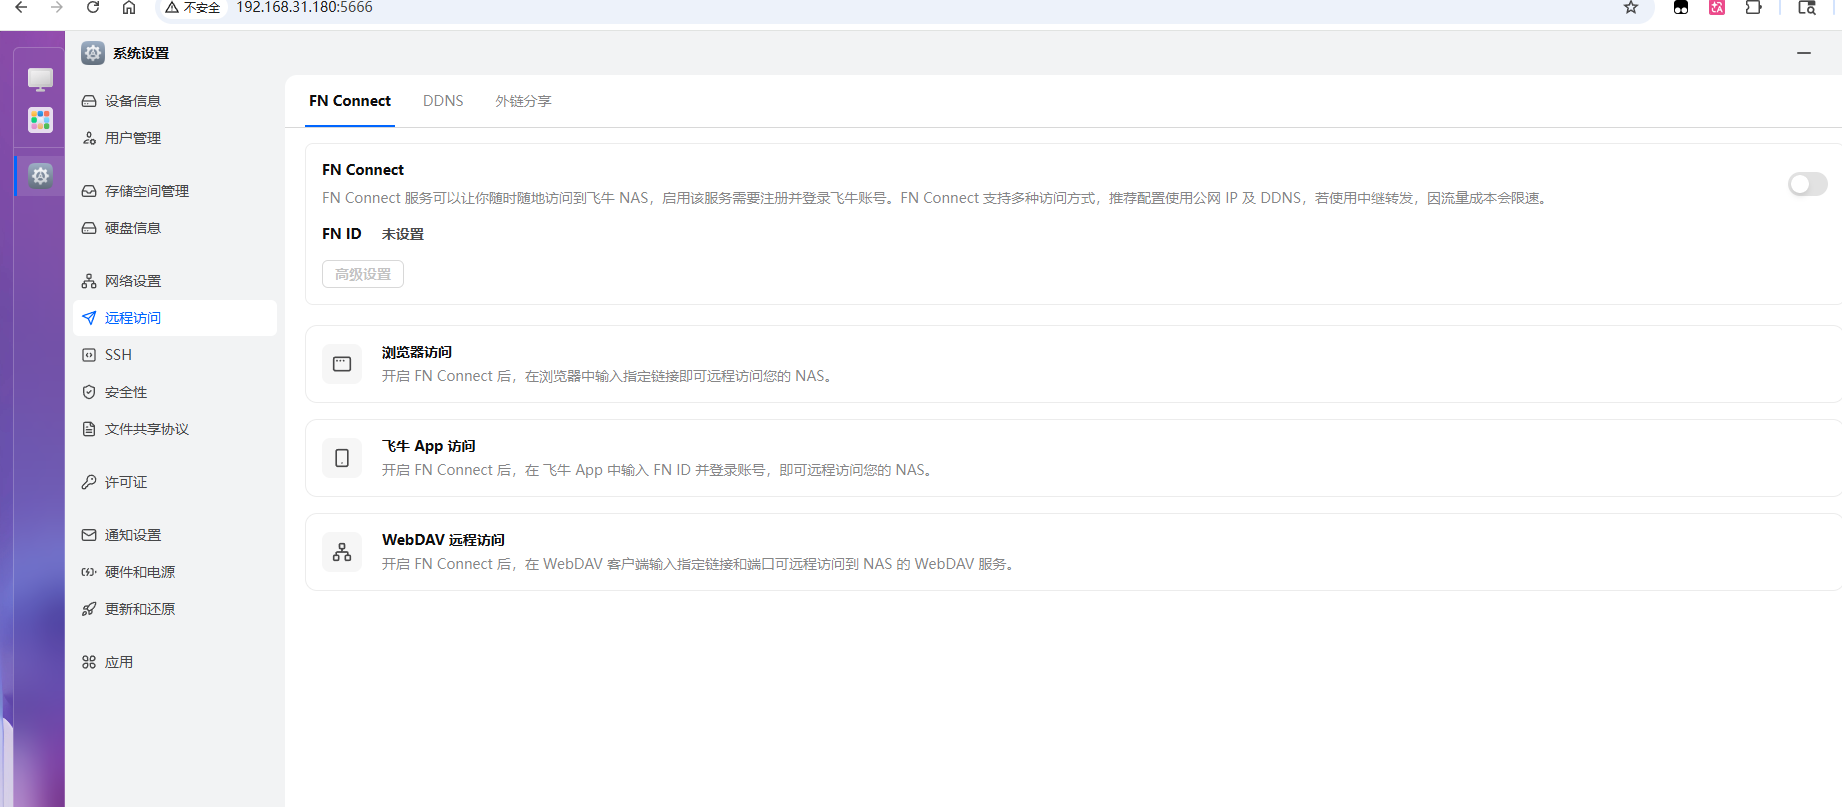Switch to the FN Connect tab
This screenshot has height=807, width=1842.
pyautogui.click(x=350, y=101)
